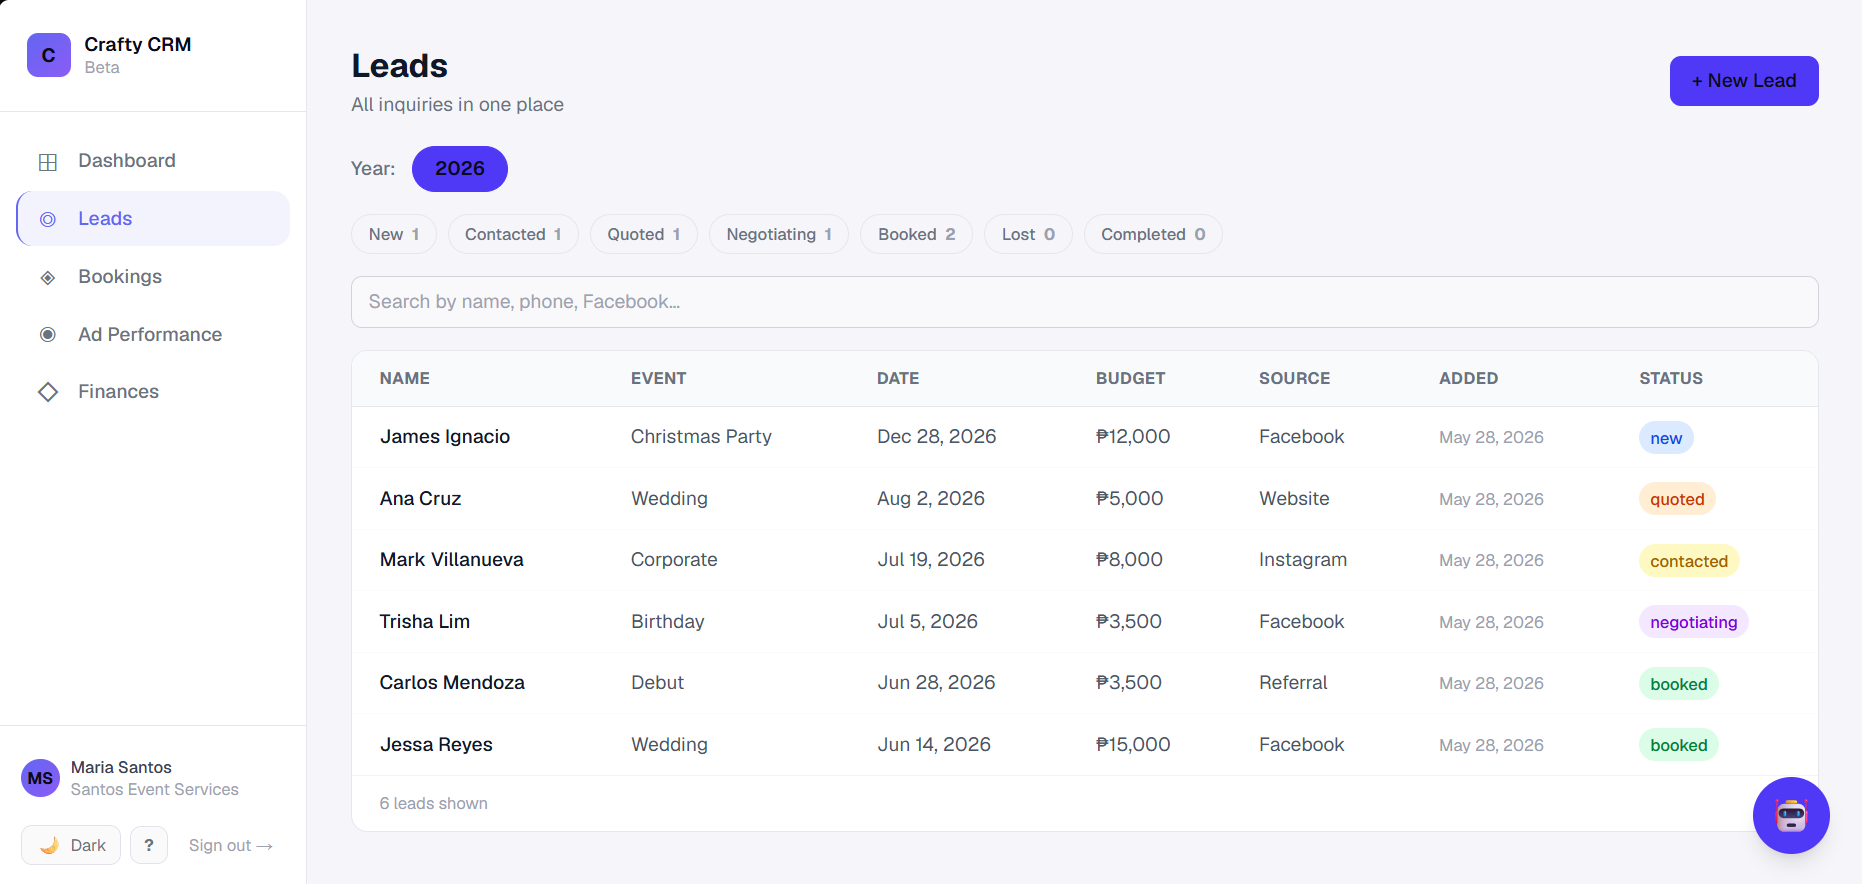Click the Bookings diamond icon in sidebar

[x=48, y=277]
